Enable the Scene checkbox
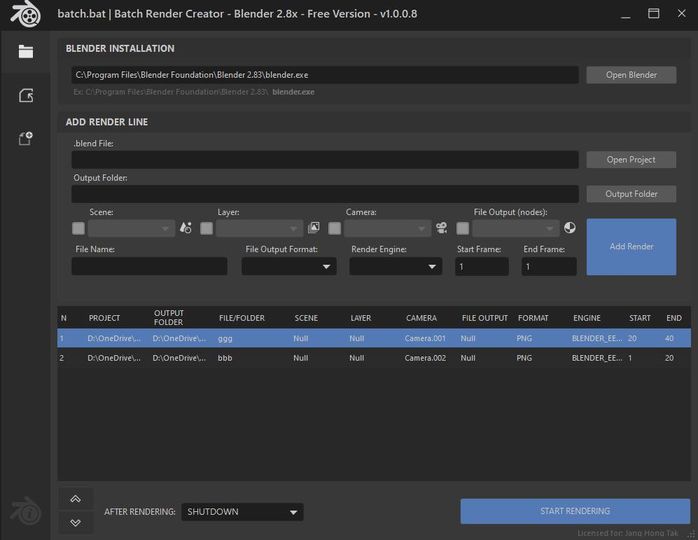The width and height of the screenshot is (698, 540). (78, 228)
